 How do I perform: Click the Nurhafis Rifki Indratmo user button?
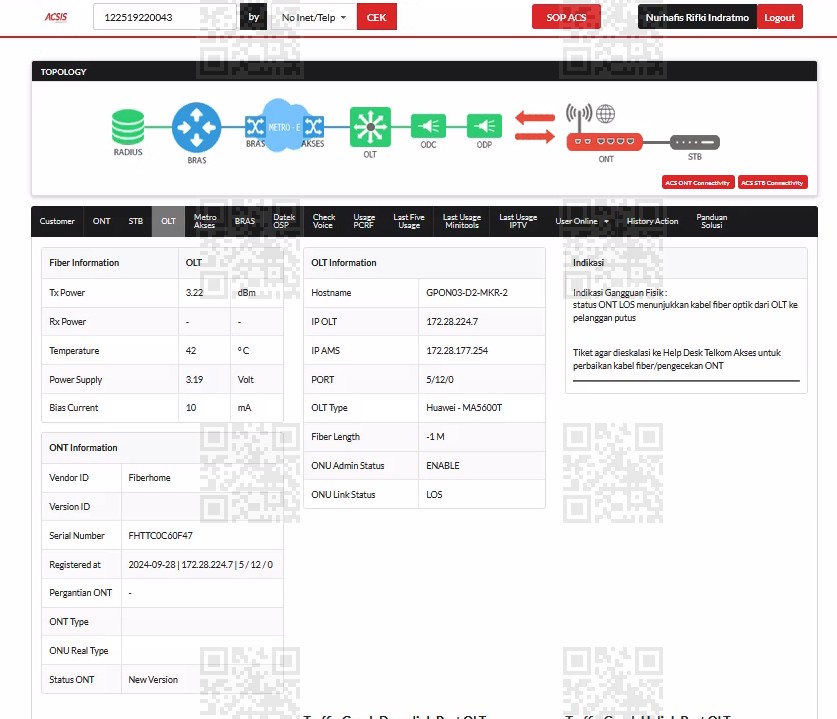tap(697, 17)
